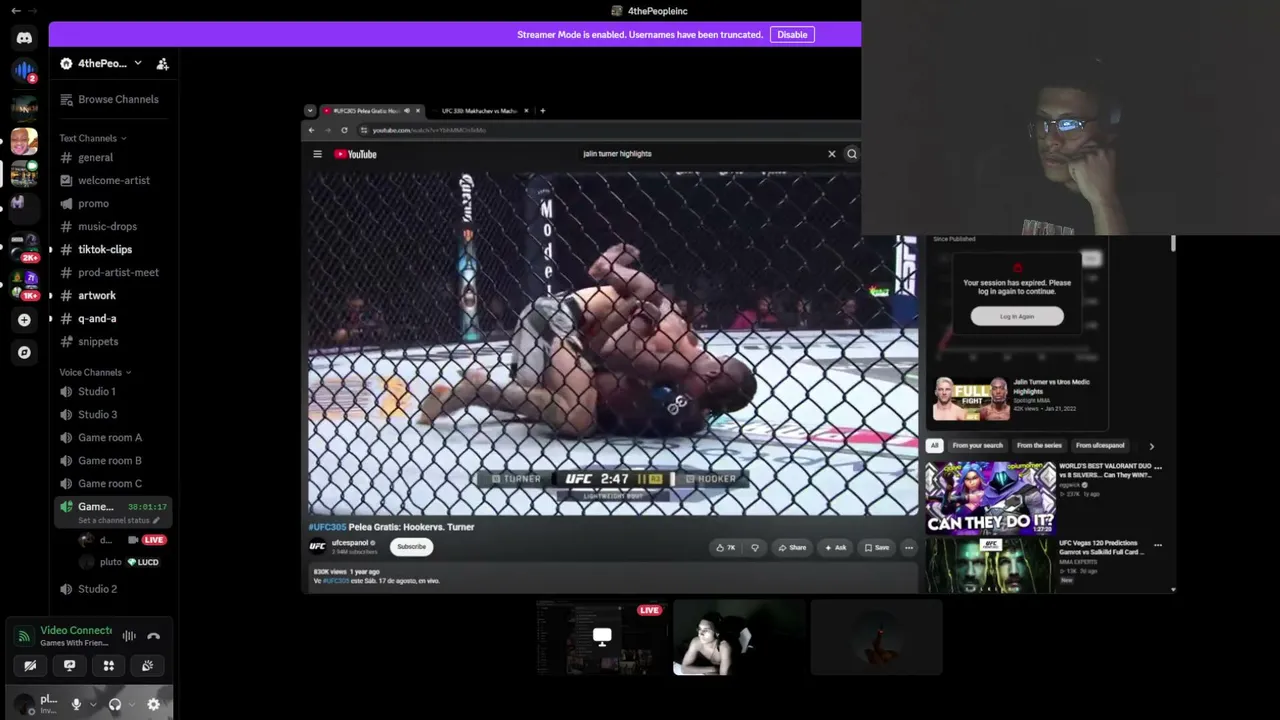This screenshot has width=1280, height=720.
Task: Click the invite people icon beside server name
Action: (162, 63)
